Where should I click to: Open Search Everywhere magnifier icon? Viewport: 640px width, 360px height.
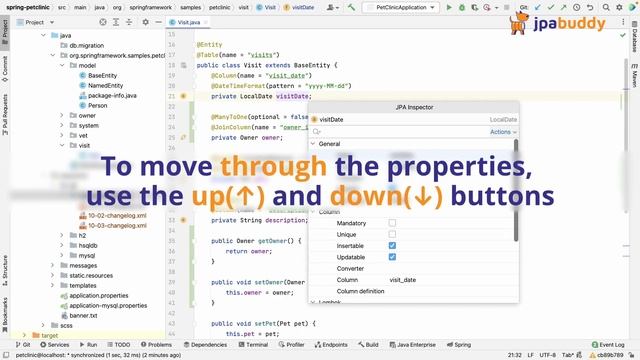pos(606,7)
